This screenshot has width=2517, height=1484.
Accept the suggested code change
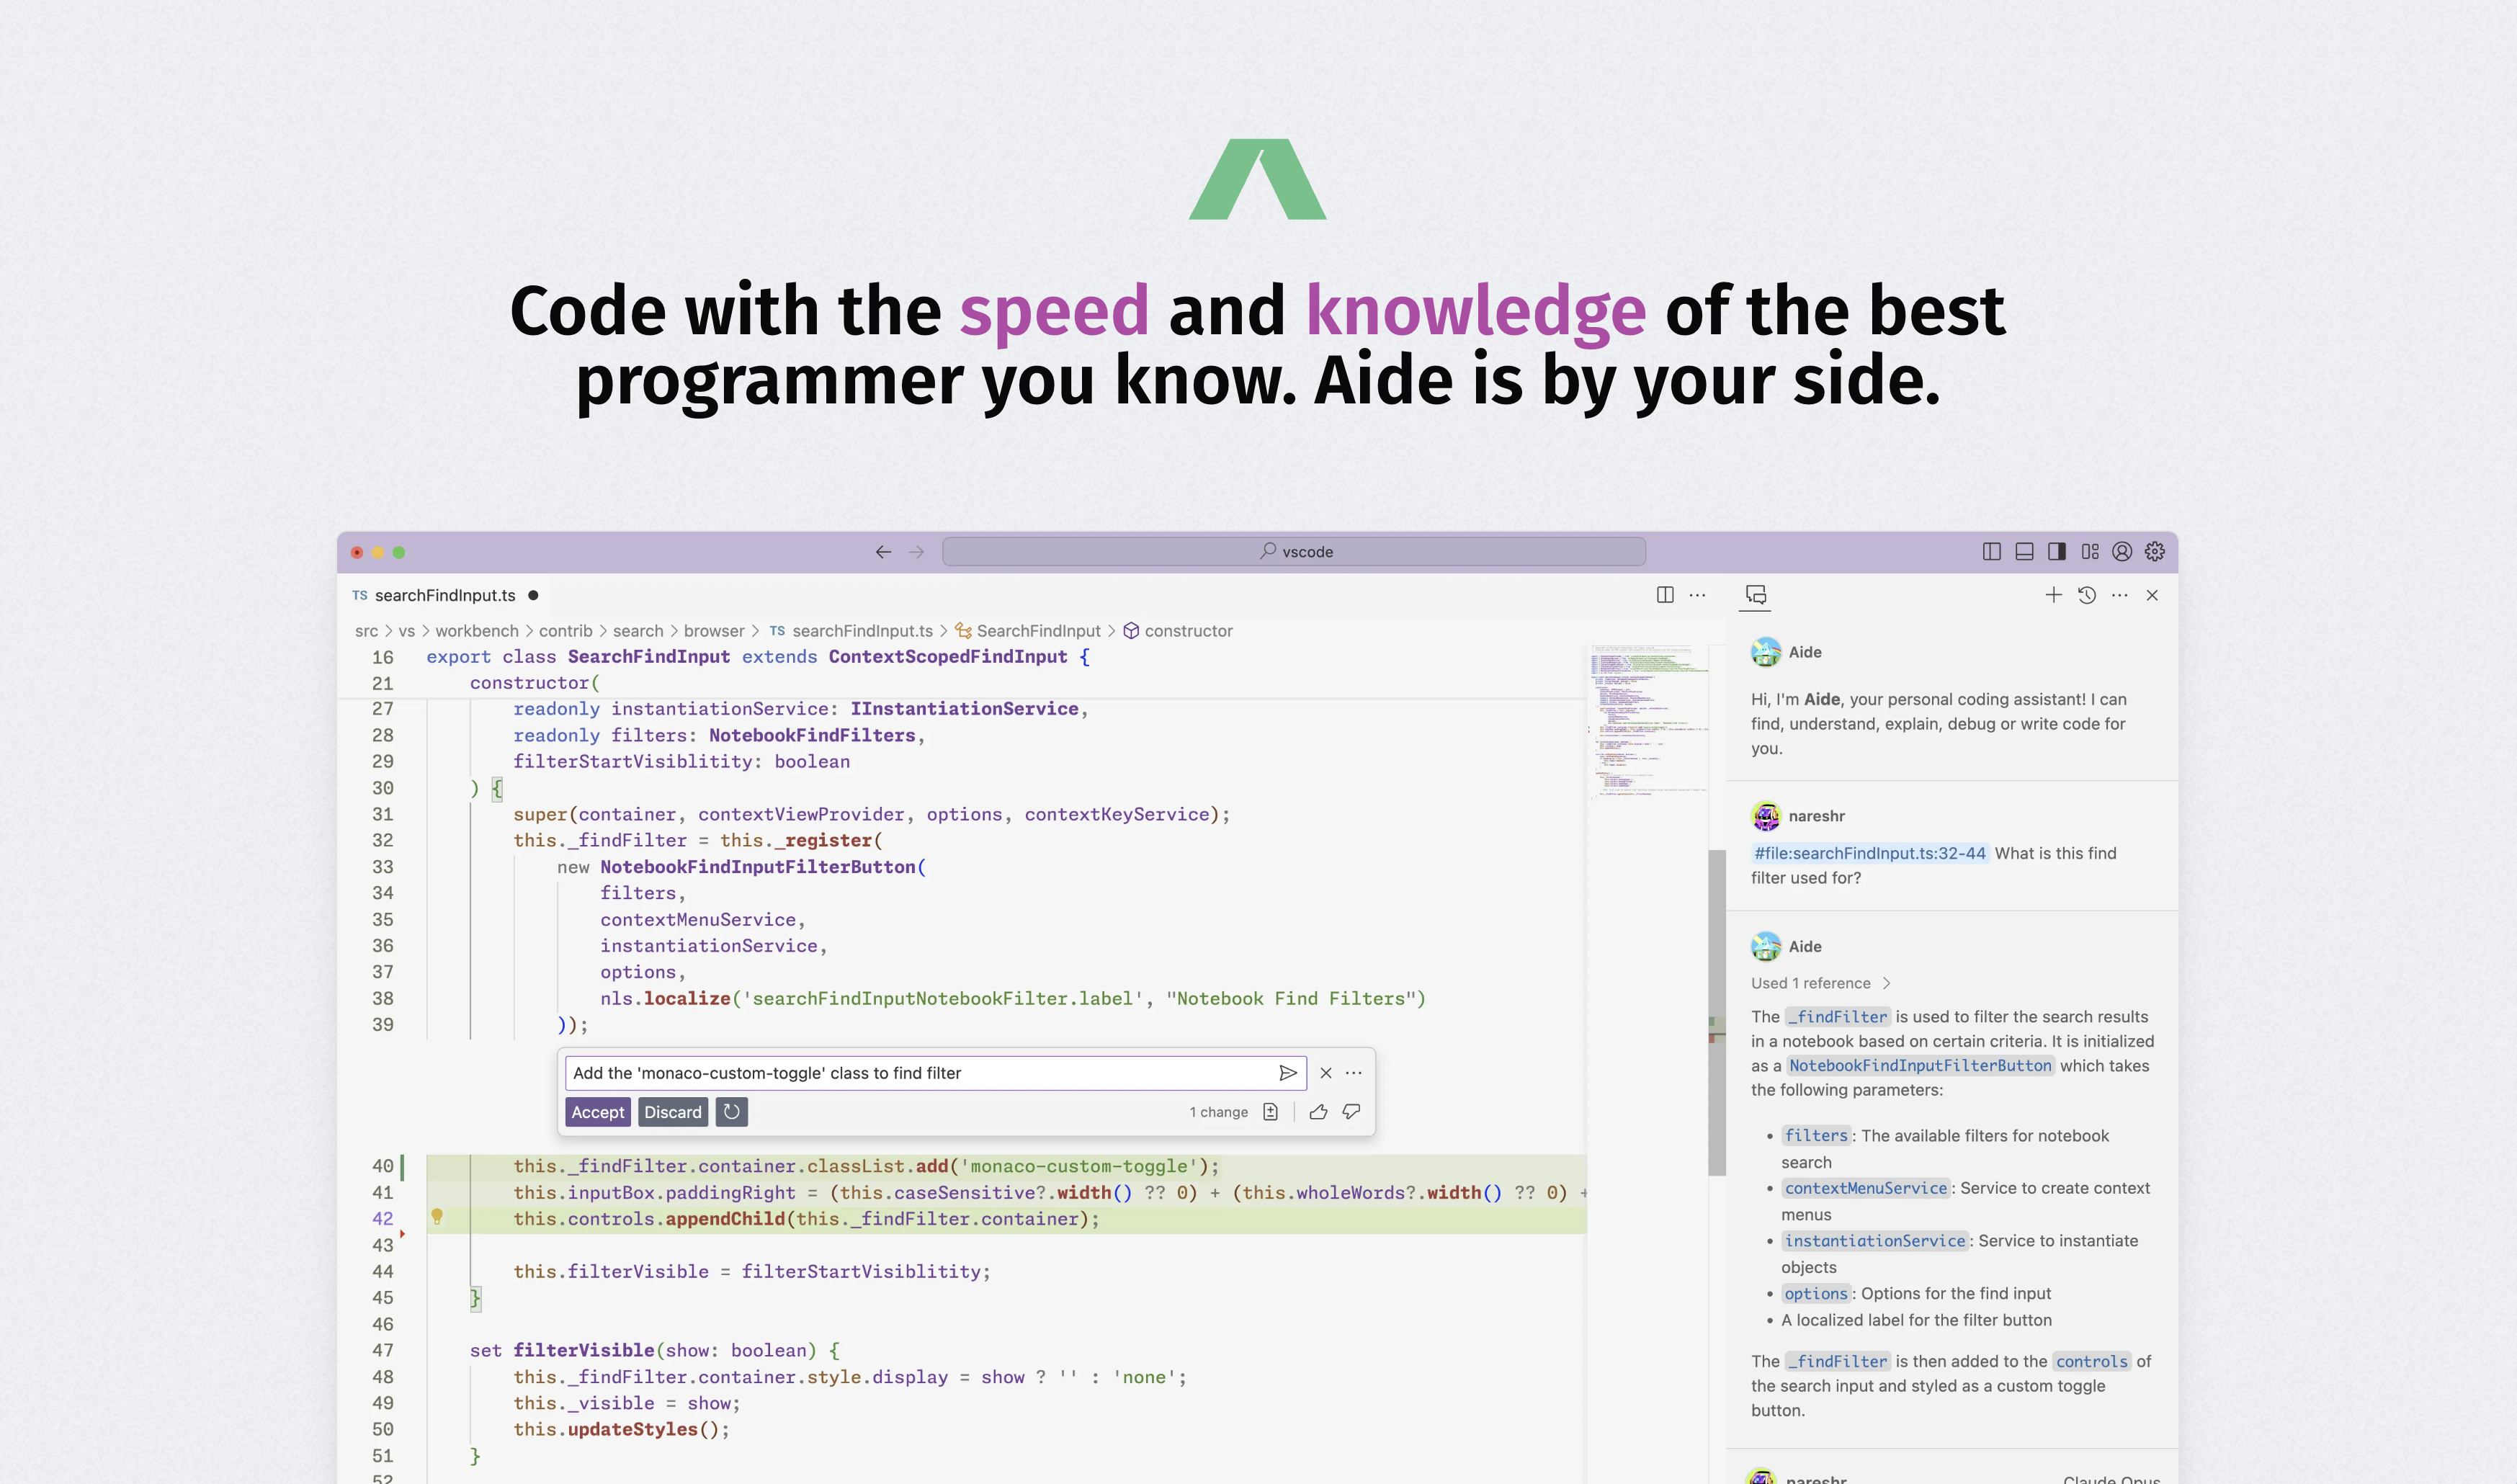[x=598, y=1112]
